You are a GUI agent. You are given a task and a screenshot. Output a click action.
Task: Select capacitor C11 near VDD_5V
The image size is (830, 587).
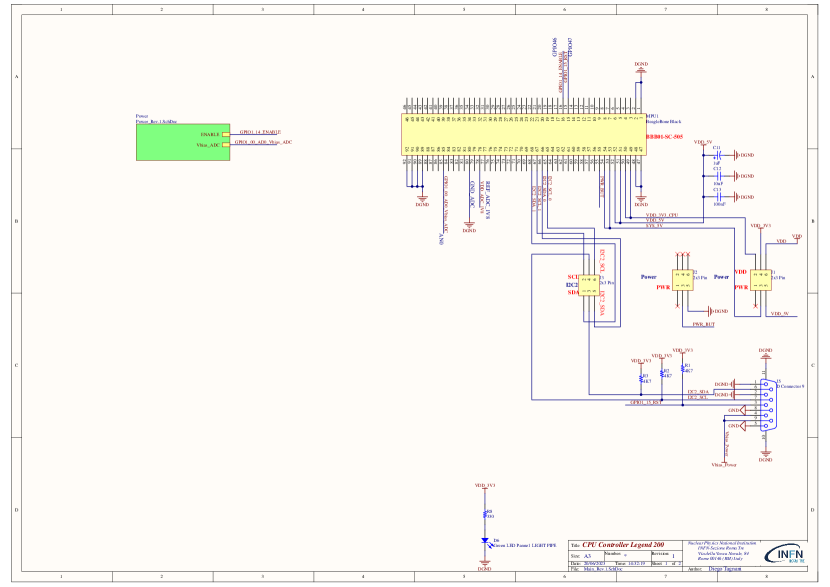click(717, 155)
